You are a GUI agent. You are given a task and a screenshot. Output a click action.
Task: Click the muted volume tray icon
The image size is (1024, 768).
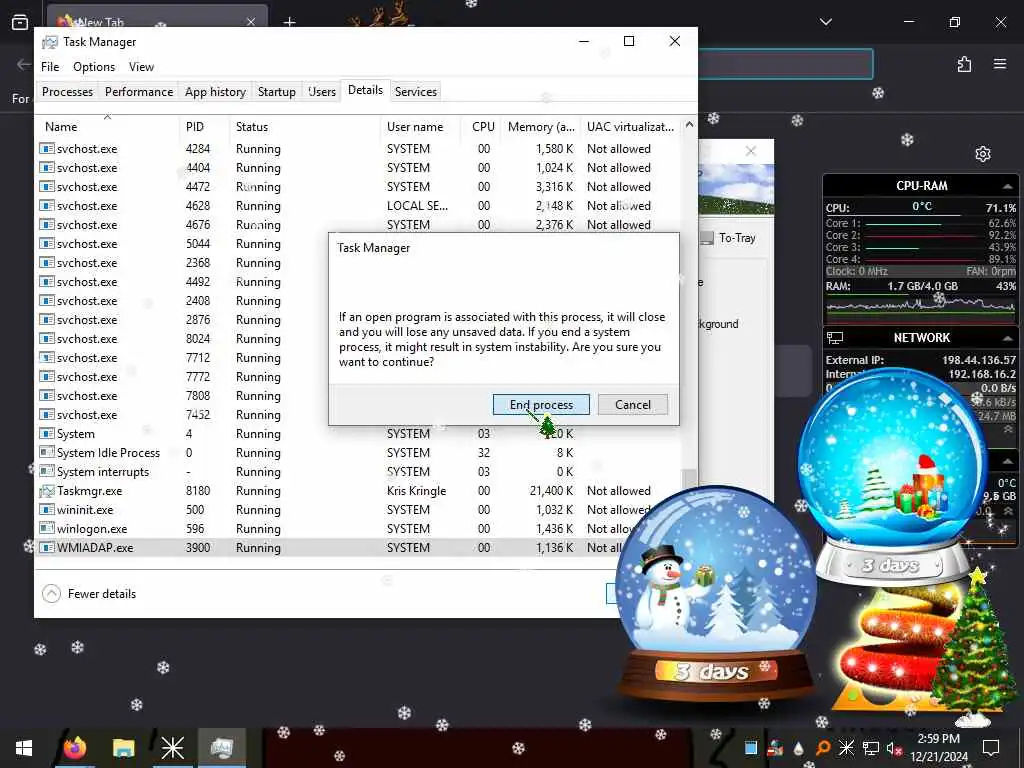coord(894,748)
